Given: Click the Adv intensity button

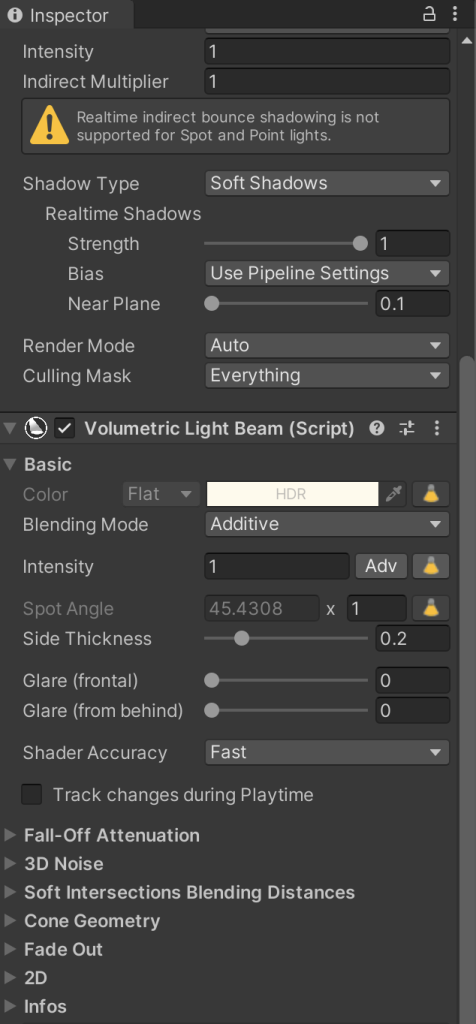Looking at the screenshot, I should [x=381, y=566].
